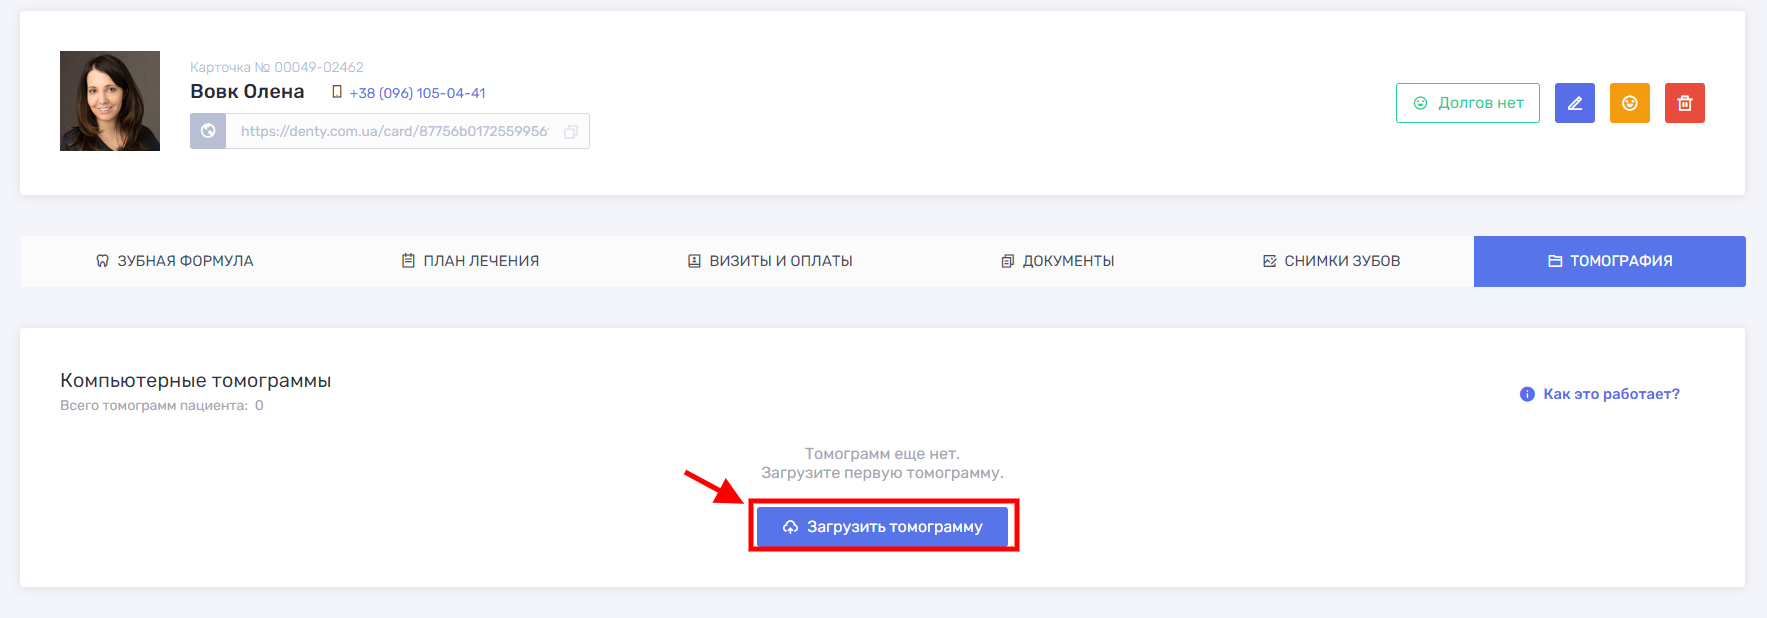Image resolution: width=1767 pixels, height=618 pixels.
Task: Open the Как это работает? link
Action: [x=1611, y=394]
